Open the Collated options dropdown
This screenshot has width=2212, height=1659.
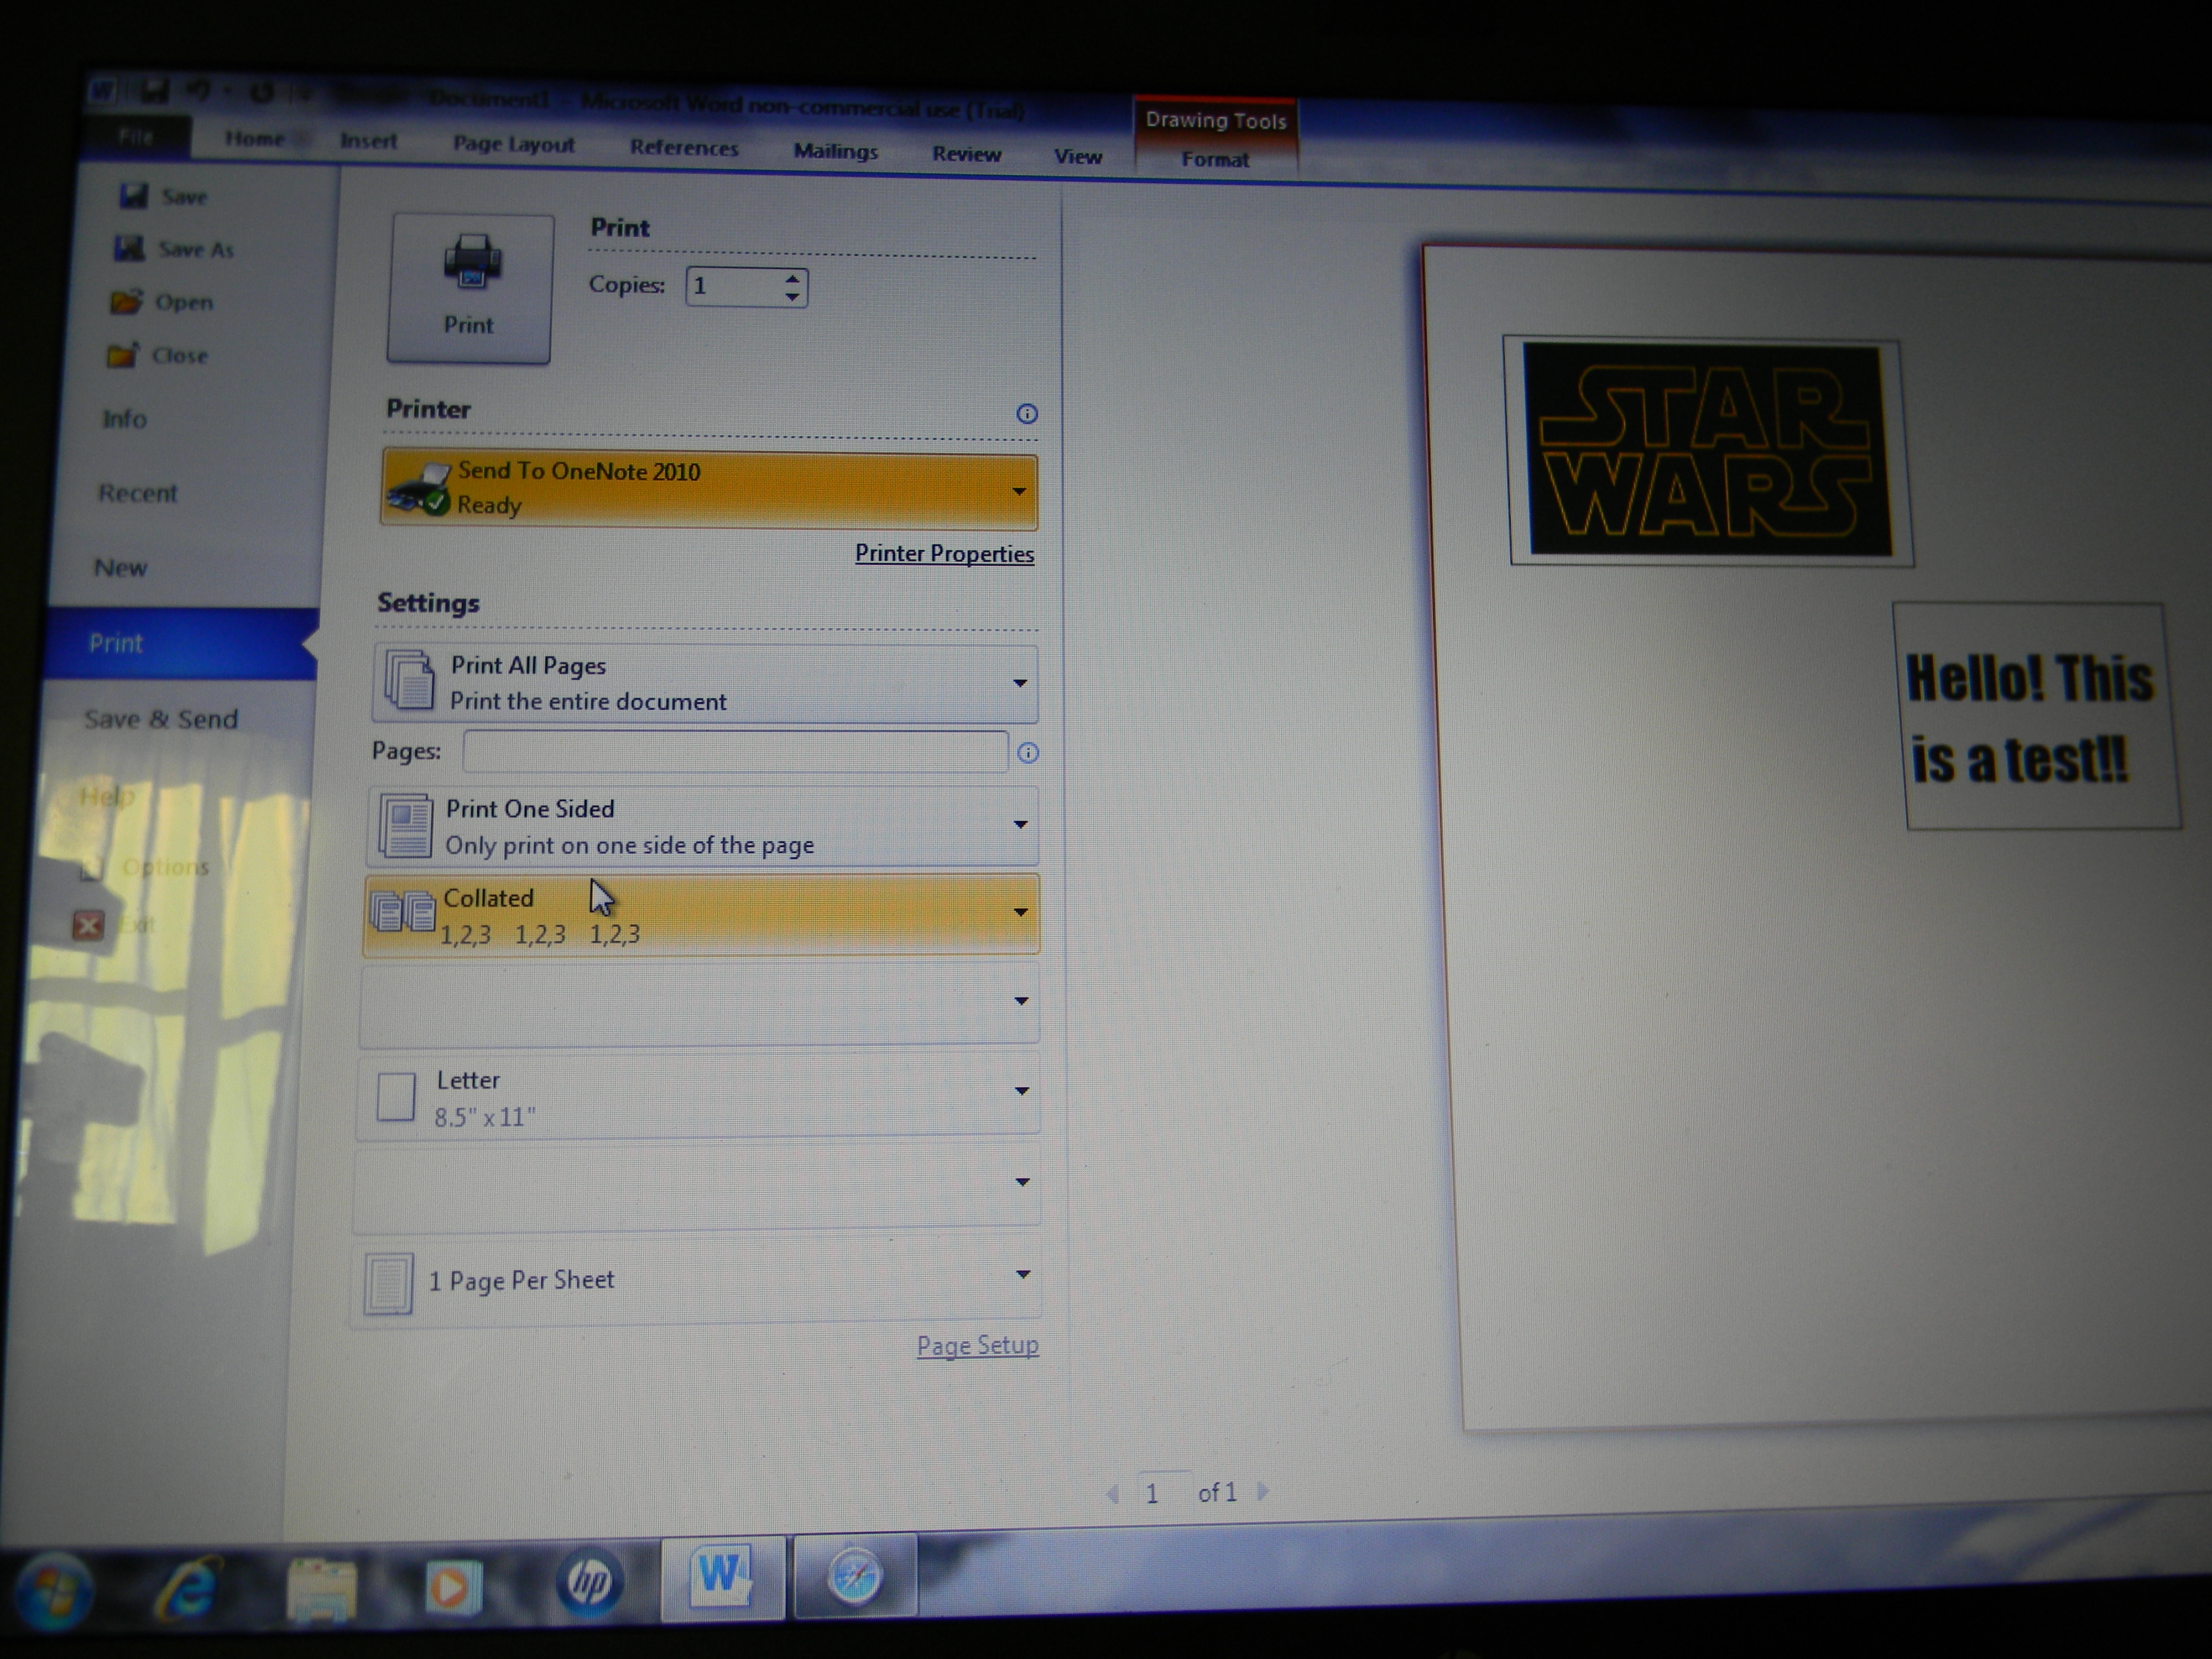(x=702, y=914)
